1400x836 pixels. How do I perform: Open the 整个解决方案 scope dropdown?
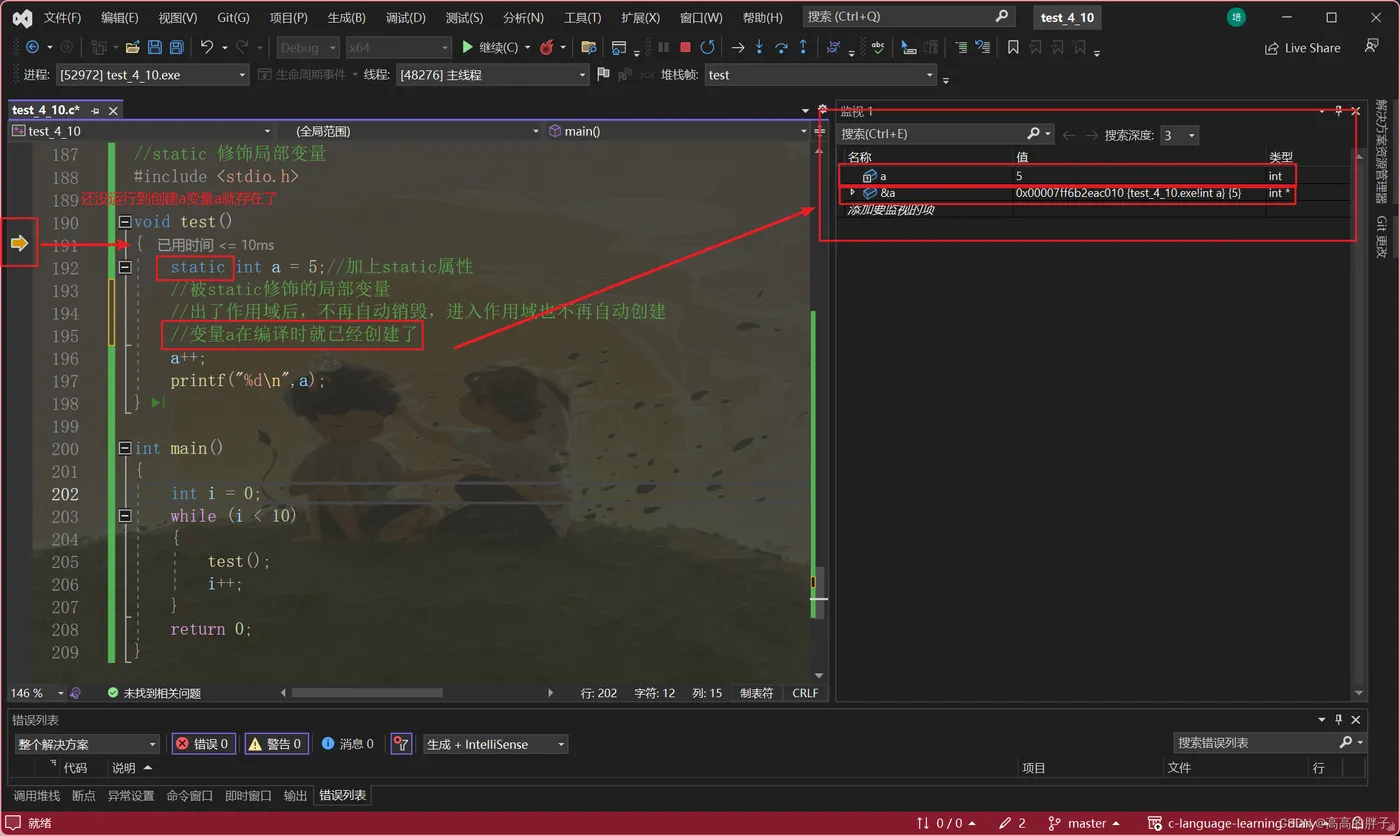(87, 744)
